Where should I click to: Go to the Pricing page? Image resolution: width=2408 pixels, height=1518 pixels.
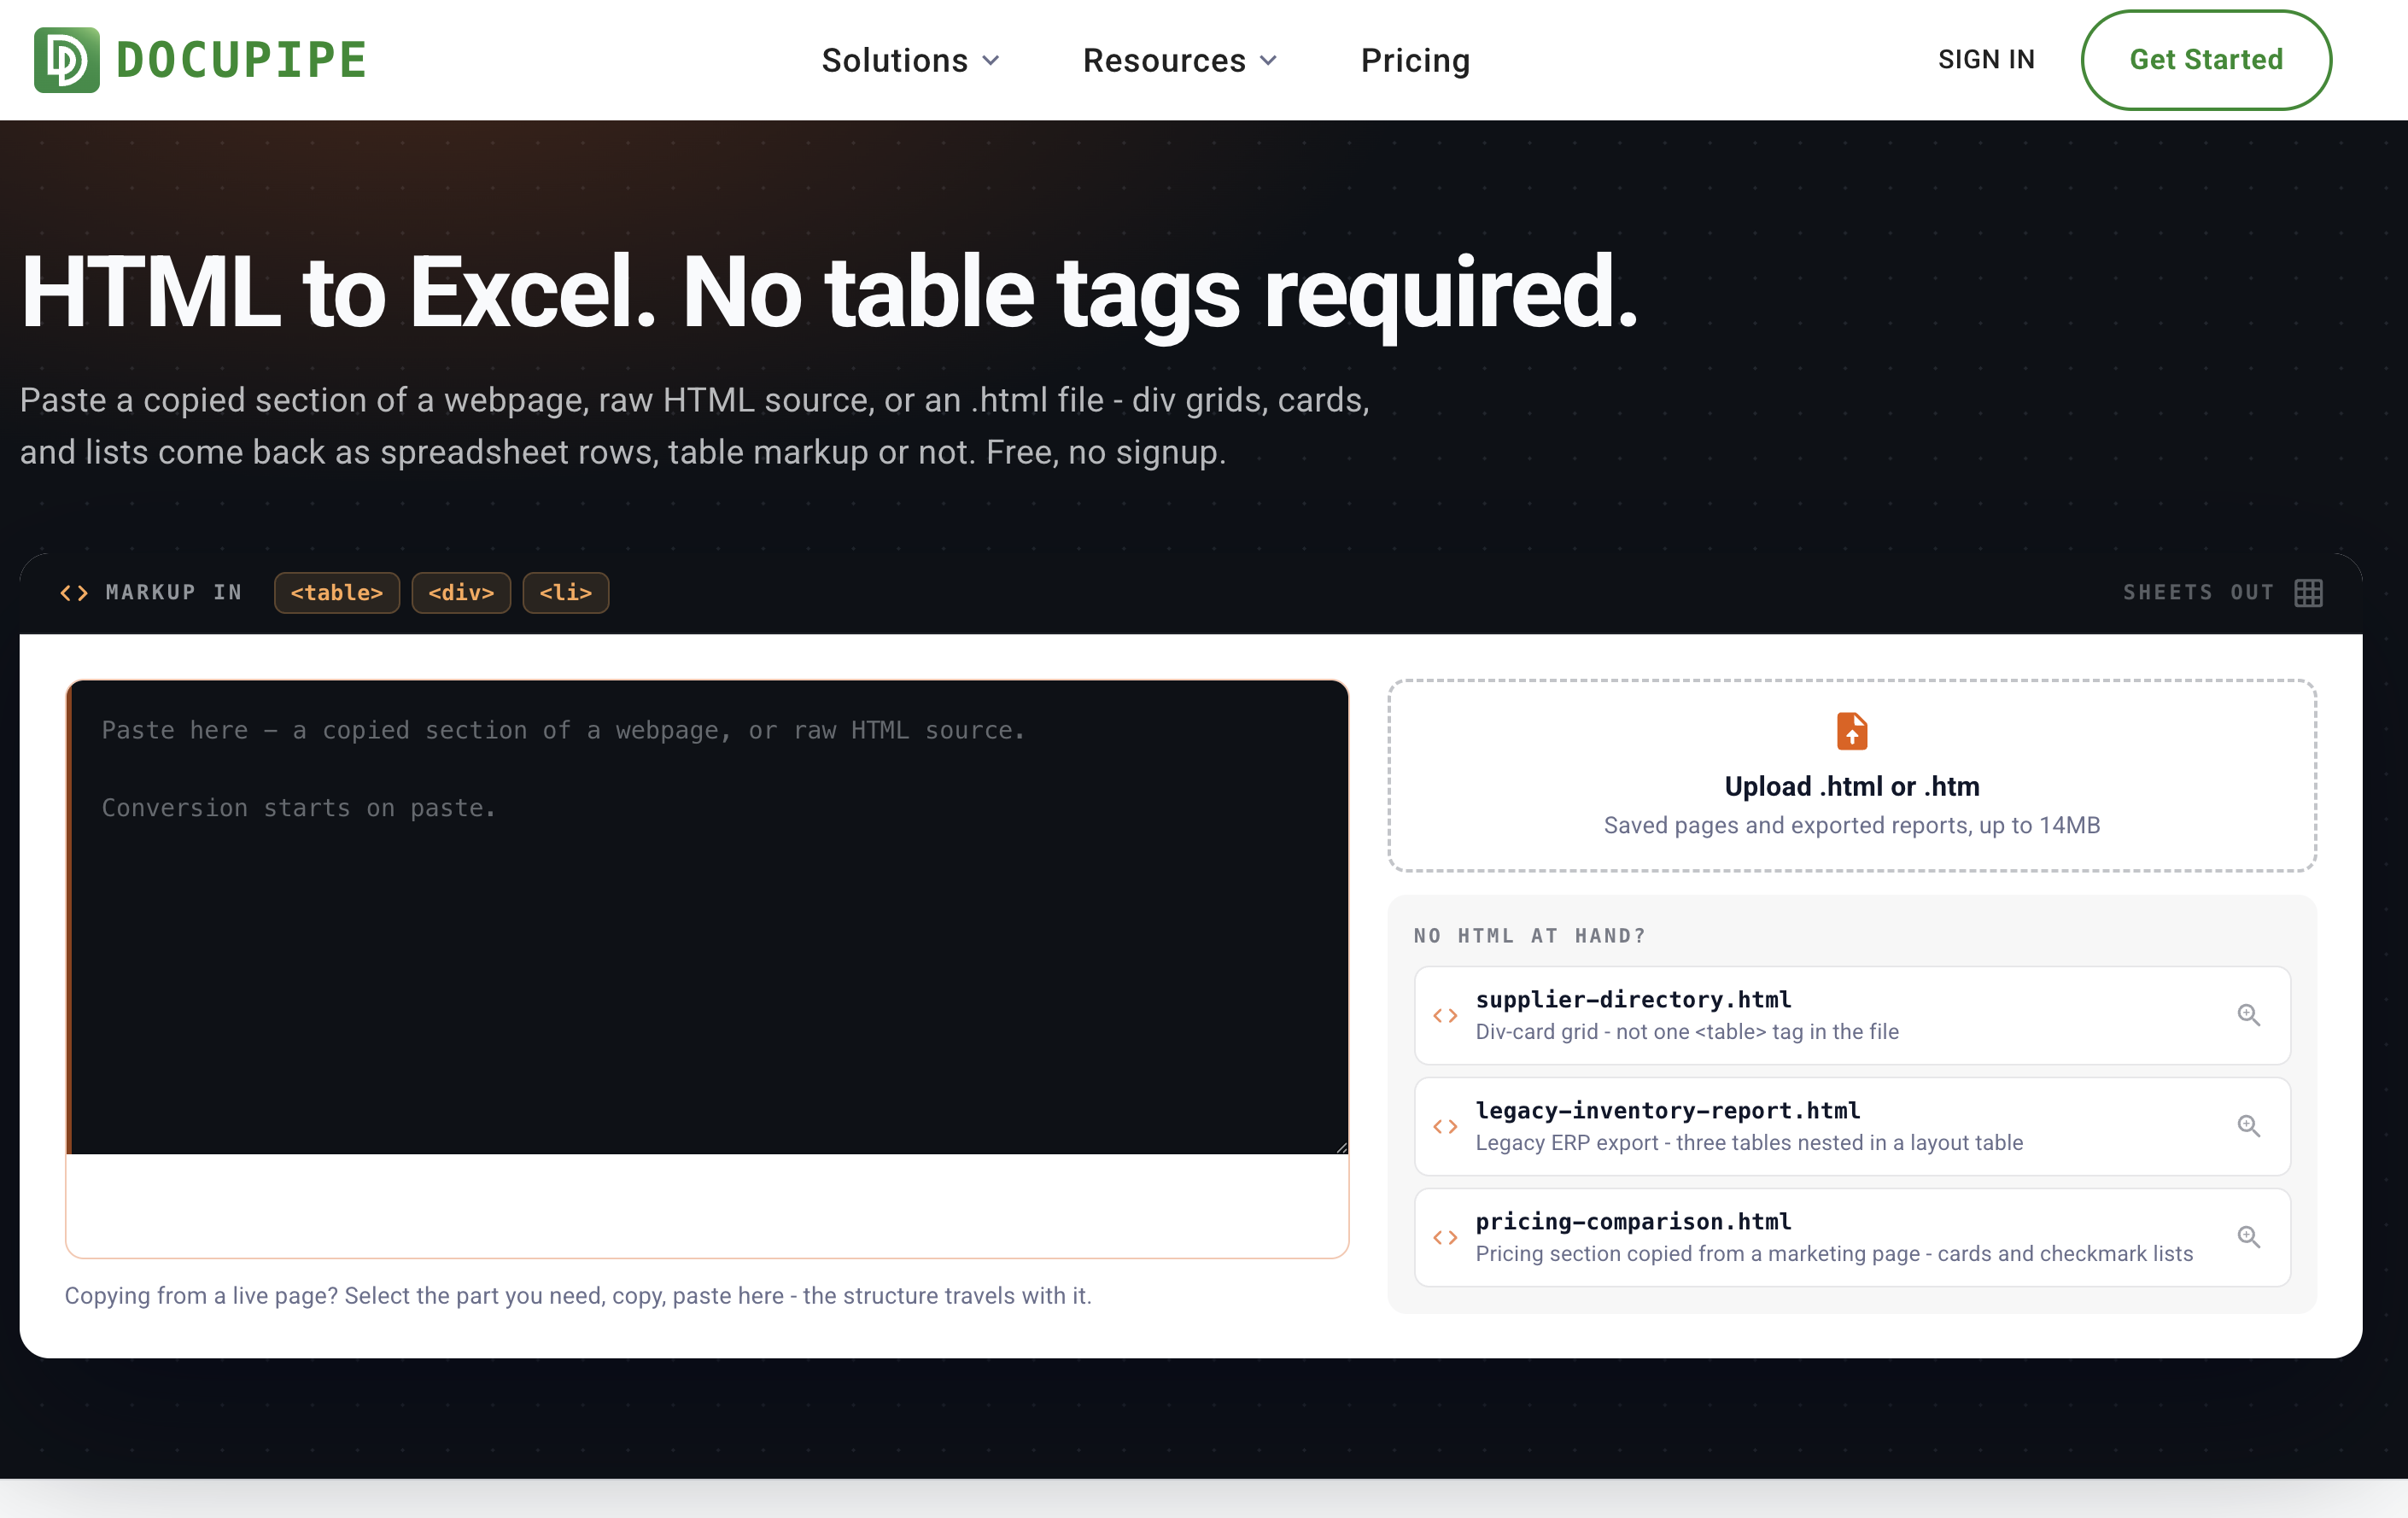click(x=1415, y=61)
